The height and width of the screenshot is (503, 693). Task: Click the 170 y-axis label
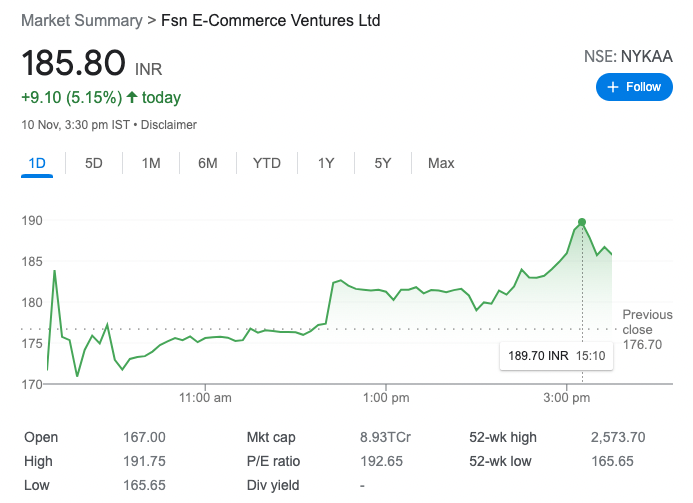32,385
